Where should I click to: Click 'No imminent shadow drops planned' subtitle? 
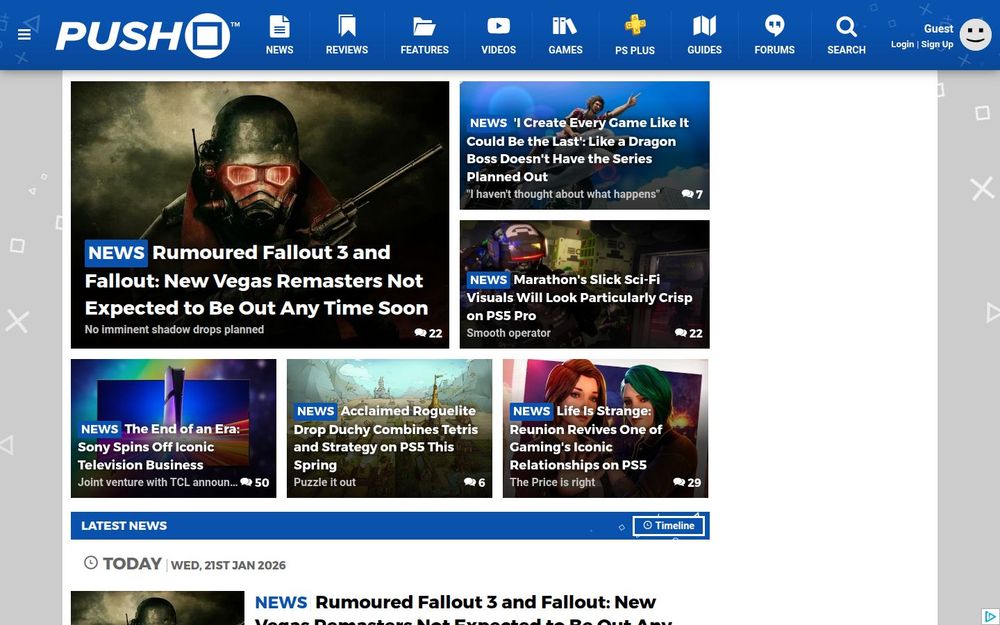(174, 330)
